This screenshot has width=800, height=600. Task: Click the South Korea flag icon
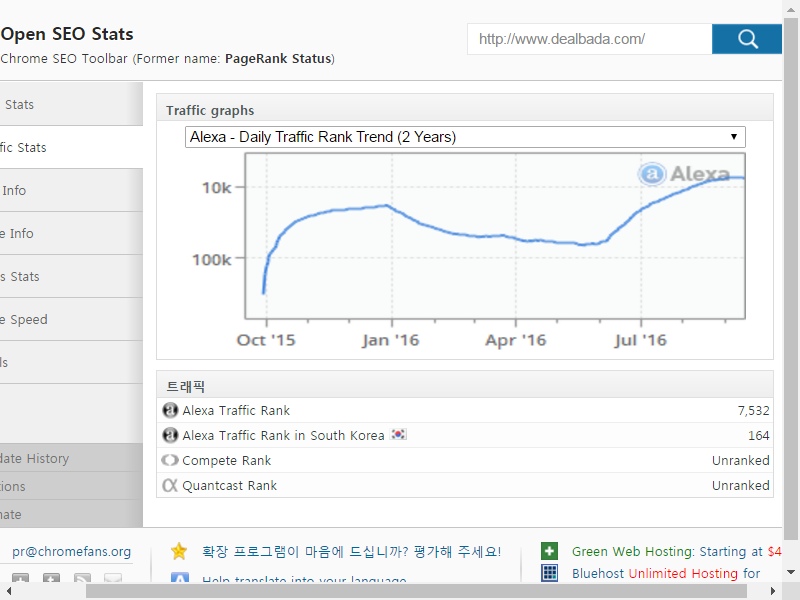pos(399,436)
